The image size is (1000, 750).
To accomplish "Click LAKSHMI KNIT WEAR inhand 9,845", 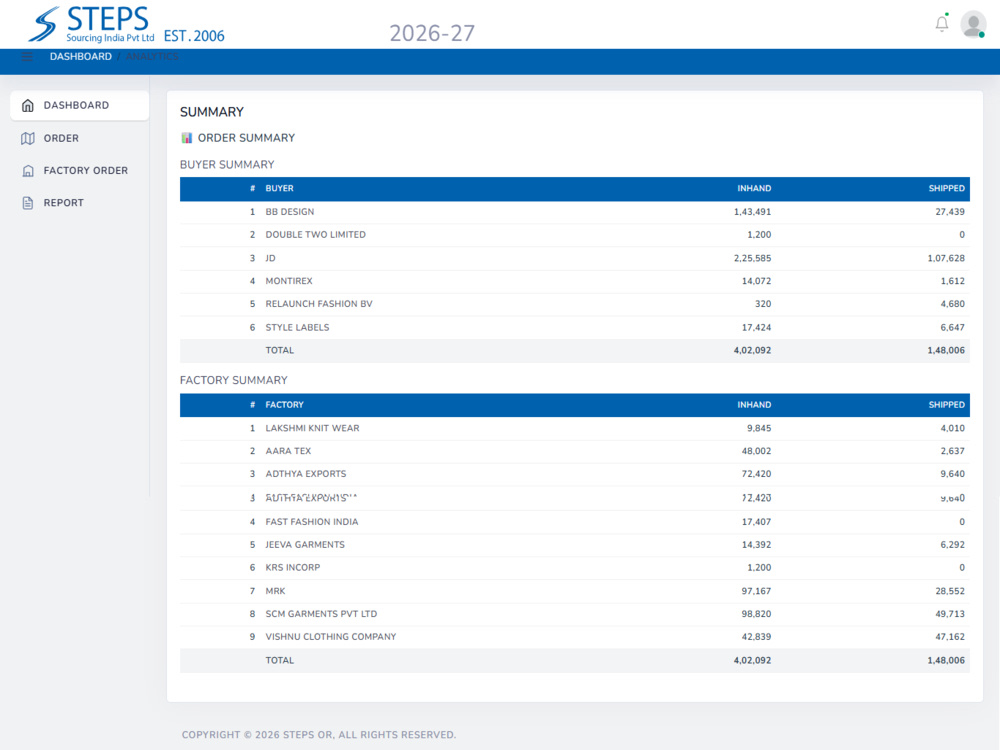I will (x=759, y=428).
